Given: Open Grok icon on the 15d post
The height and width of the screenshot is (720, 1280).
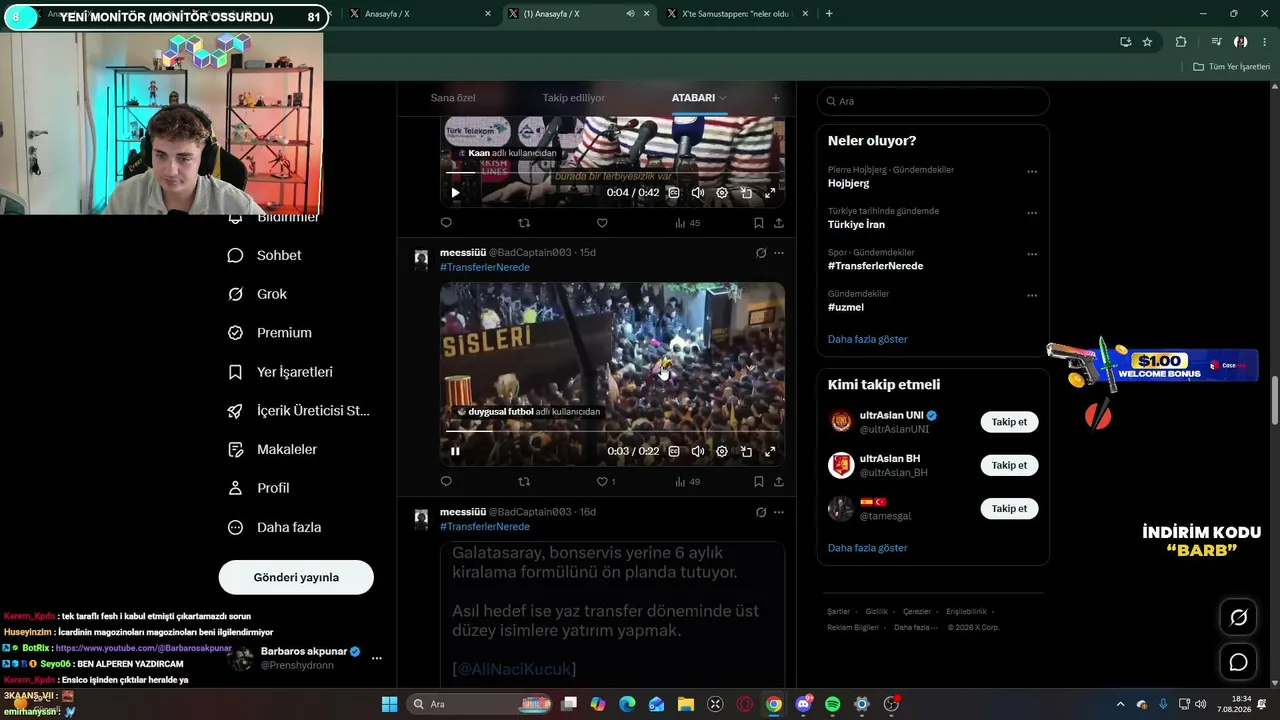Looking at the screenshot, I should tap(761, 253).
